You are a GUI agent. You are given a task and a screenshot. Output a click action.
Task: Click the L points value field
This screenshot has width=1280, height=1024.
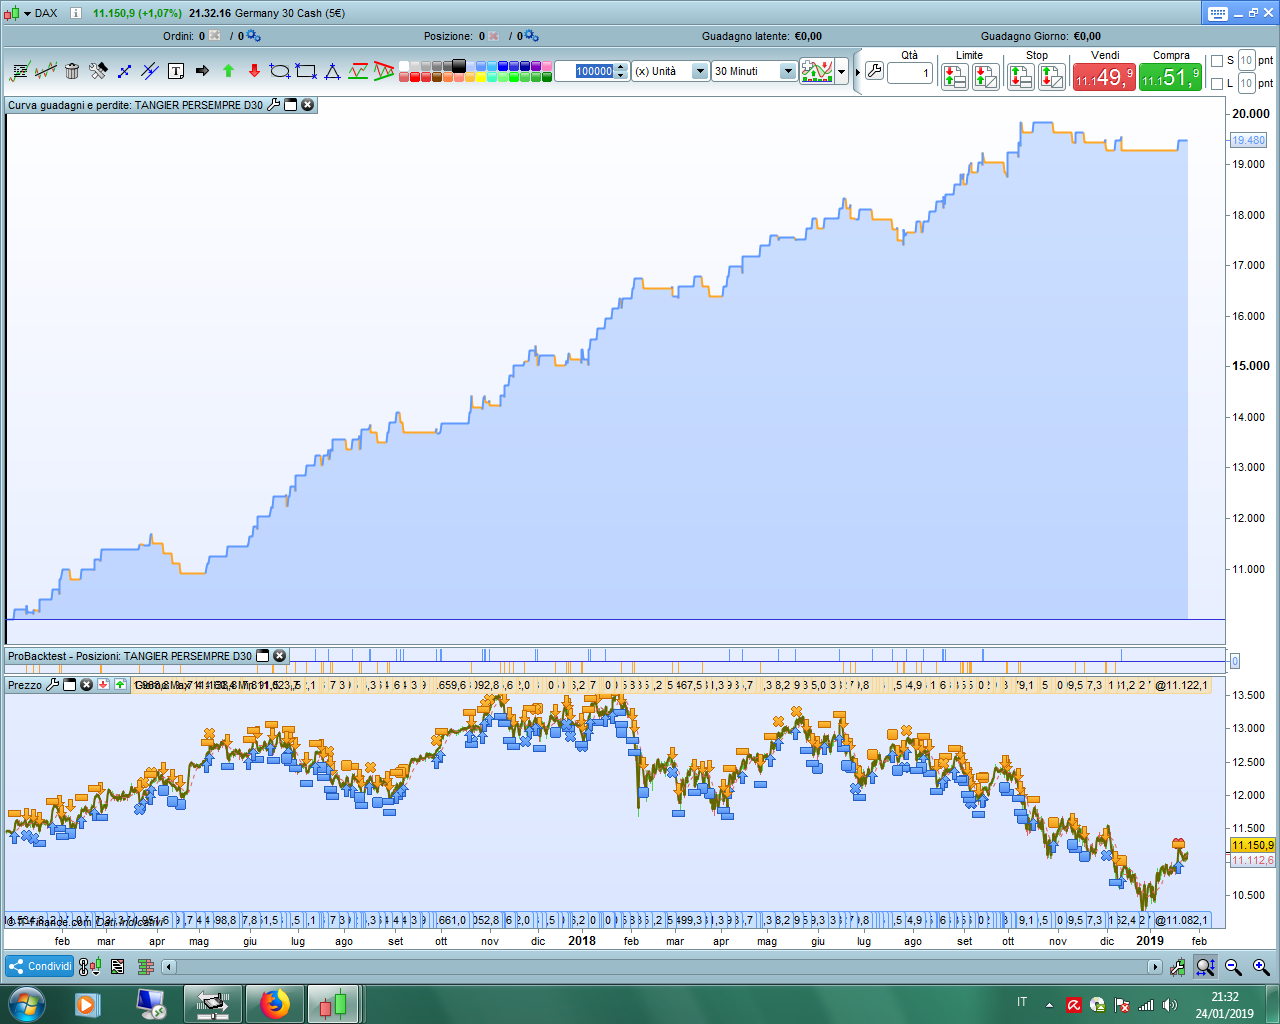tap(1246, 84)
